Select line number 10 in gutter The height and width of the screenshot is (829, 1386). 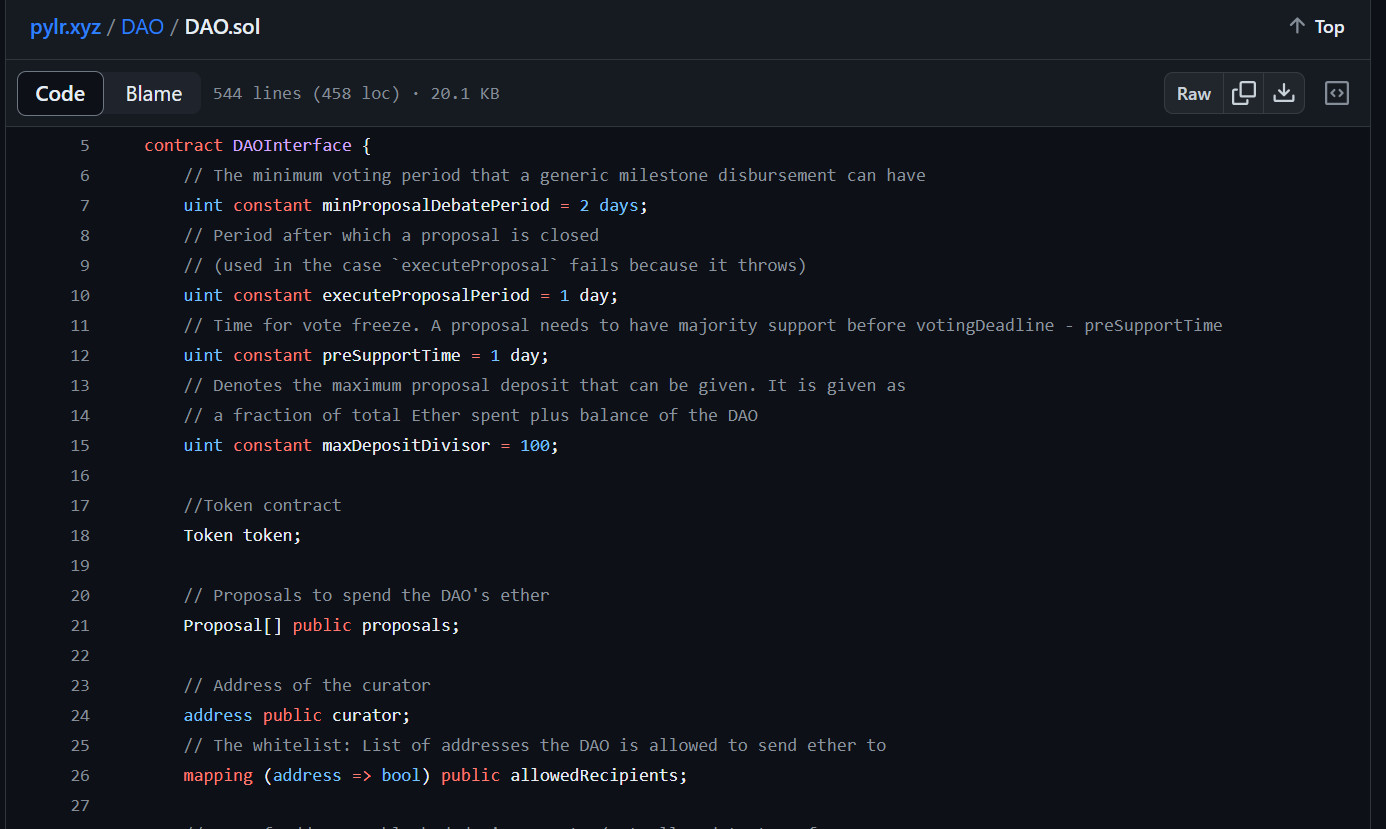[x=80, y=296]
